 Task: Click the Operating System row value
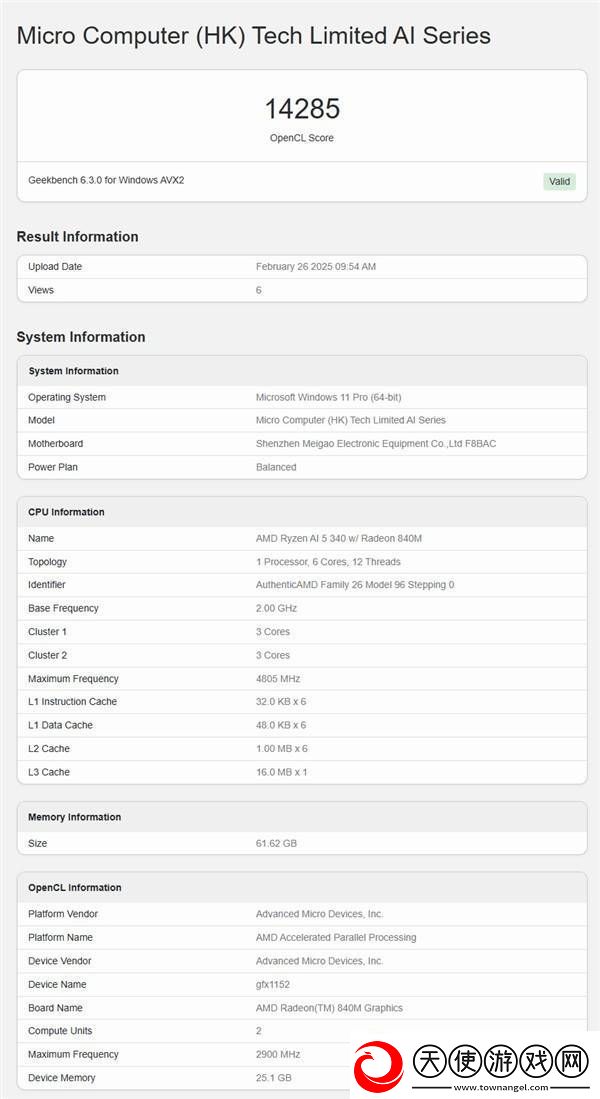point(329,397)
